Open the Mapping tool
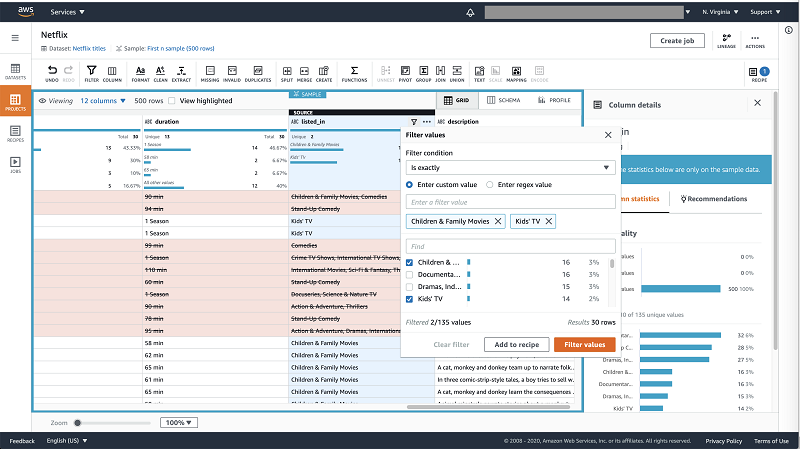This screenshot has width=800, height=449. coord(516,73)
